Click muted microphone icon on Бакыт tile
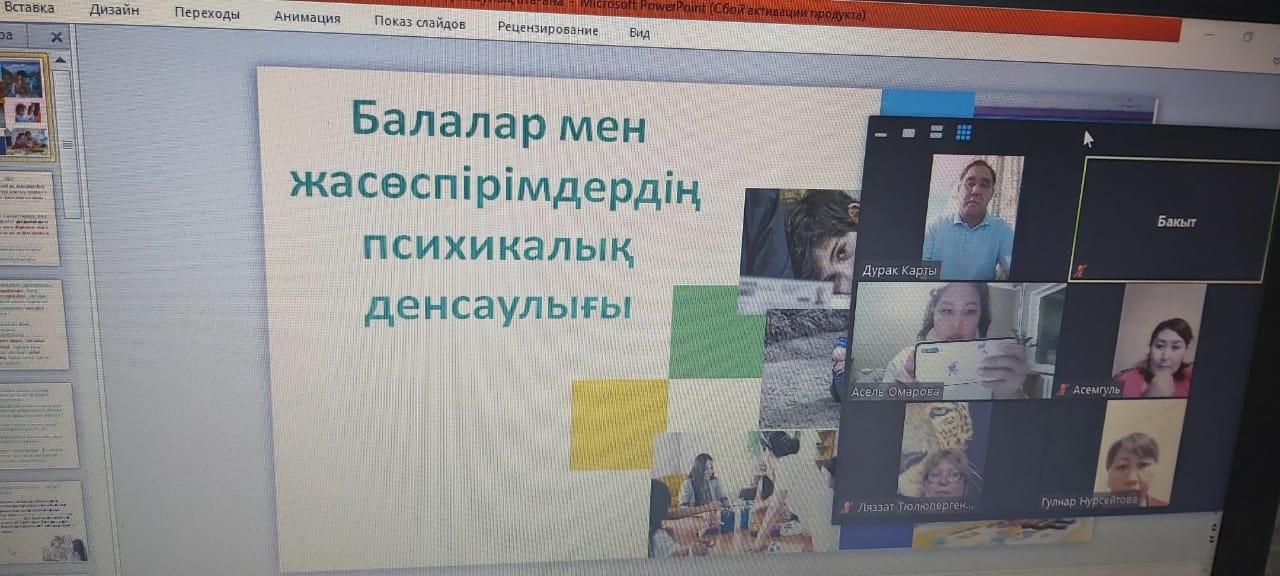 (x=1079, y=270)
